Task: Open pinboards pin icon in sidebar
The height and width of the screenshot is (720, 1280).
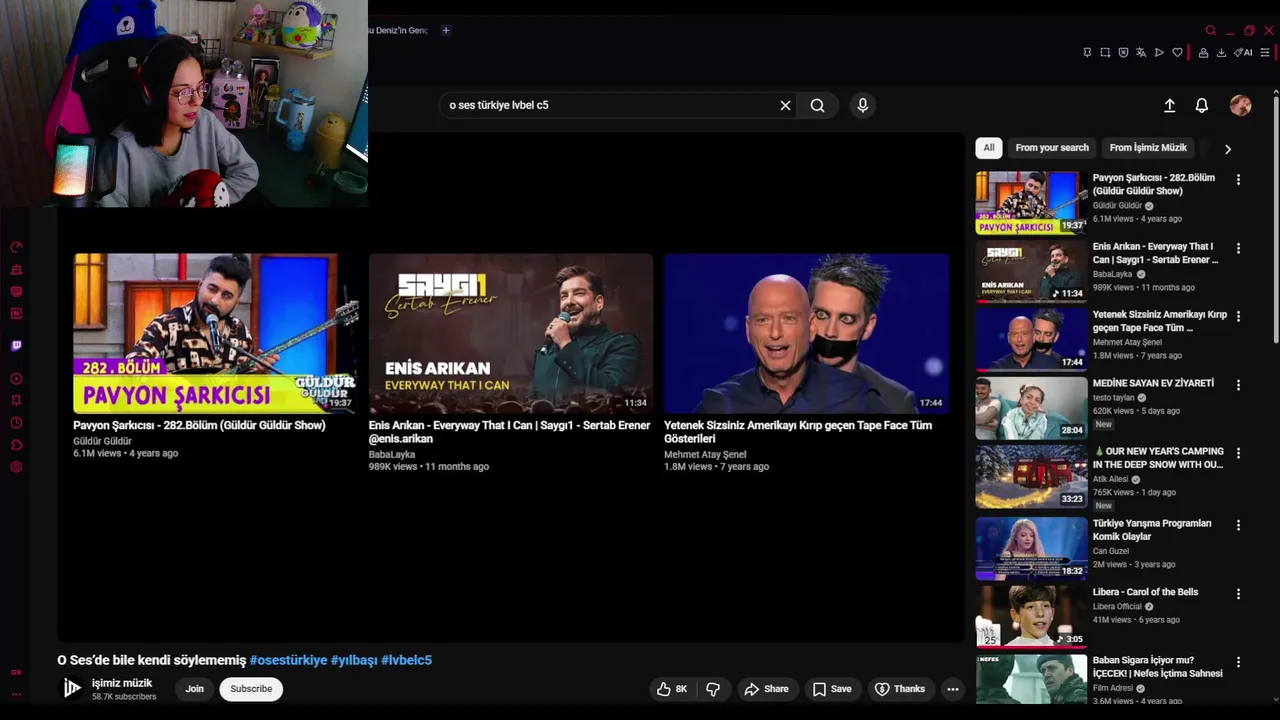Action: click(x=16, y=401)
